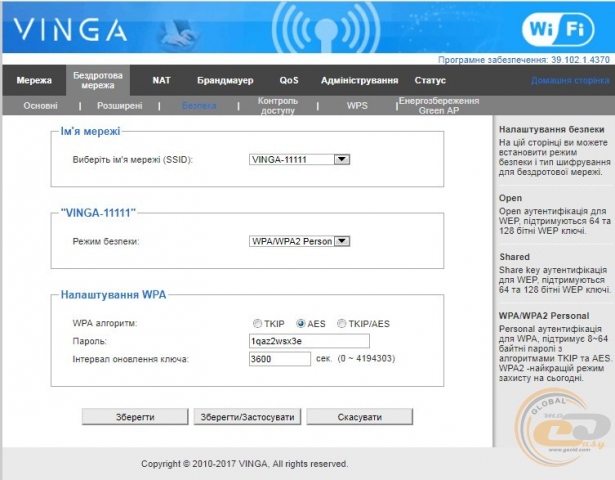Click the Налаштування безпеки help heading

click(551, 129)
